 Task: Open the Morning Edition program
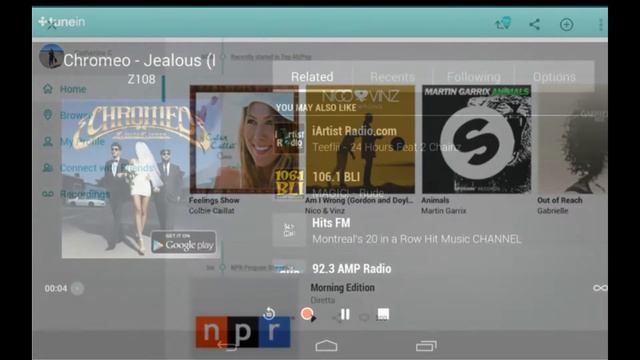(x=342, y=287)
